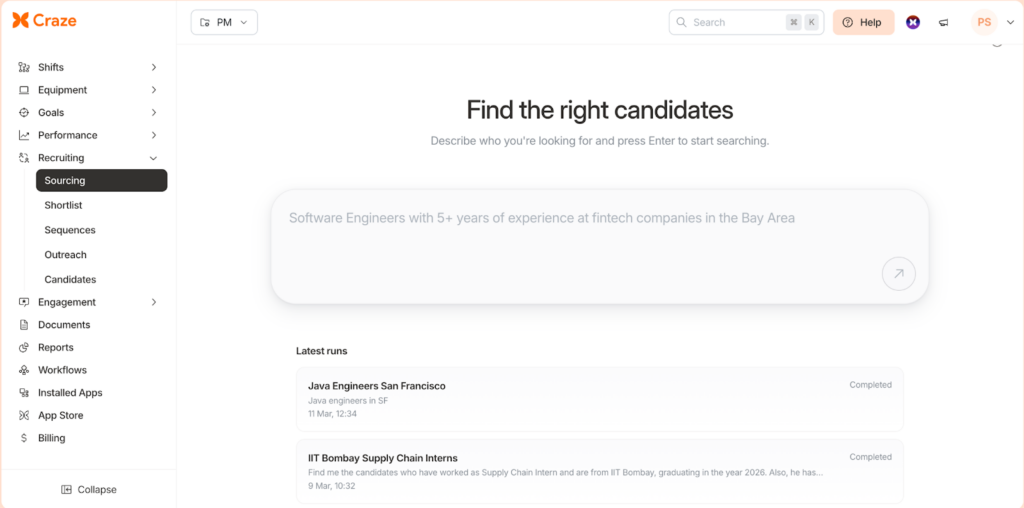Click the Craze logo icon
This screenshot has height=508, width=1024.
(x=20, y=21)
